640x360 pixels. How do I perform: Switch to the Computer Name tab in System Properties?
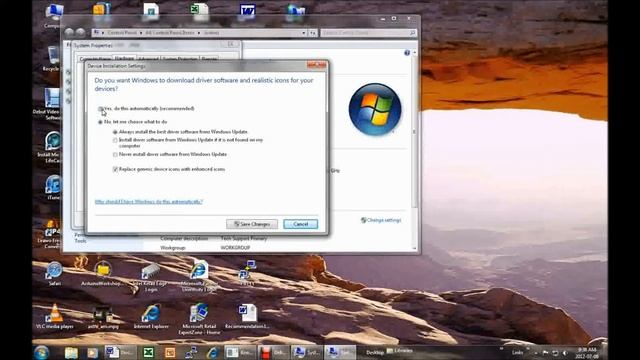pos(95,59)
